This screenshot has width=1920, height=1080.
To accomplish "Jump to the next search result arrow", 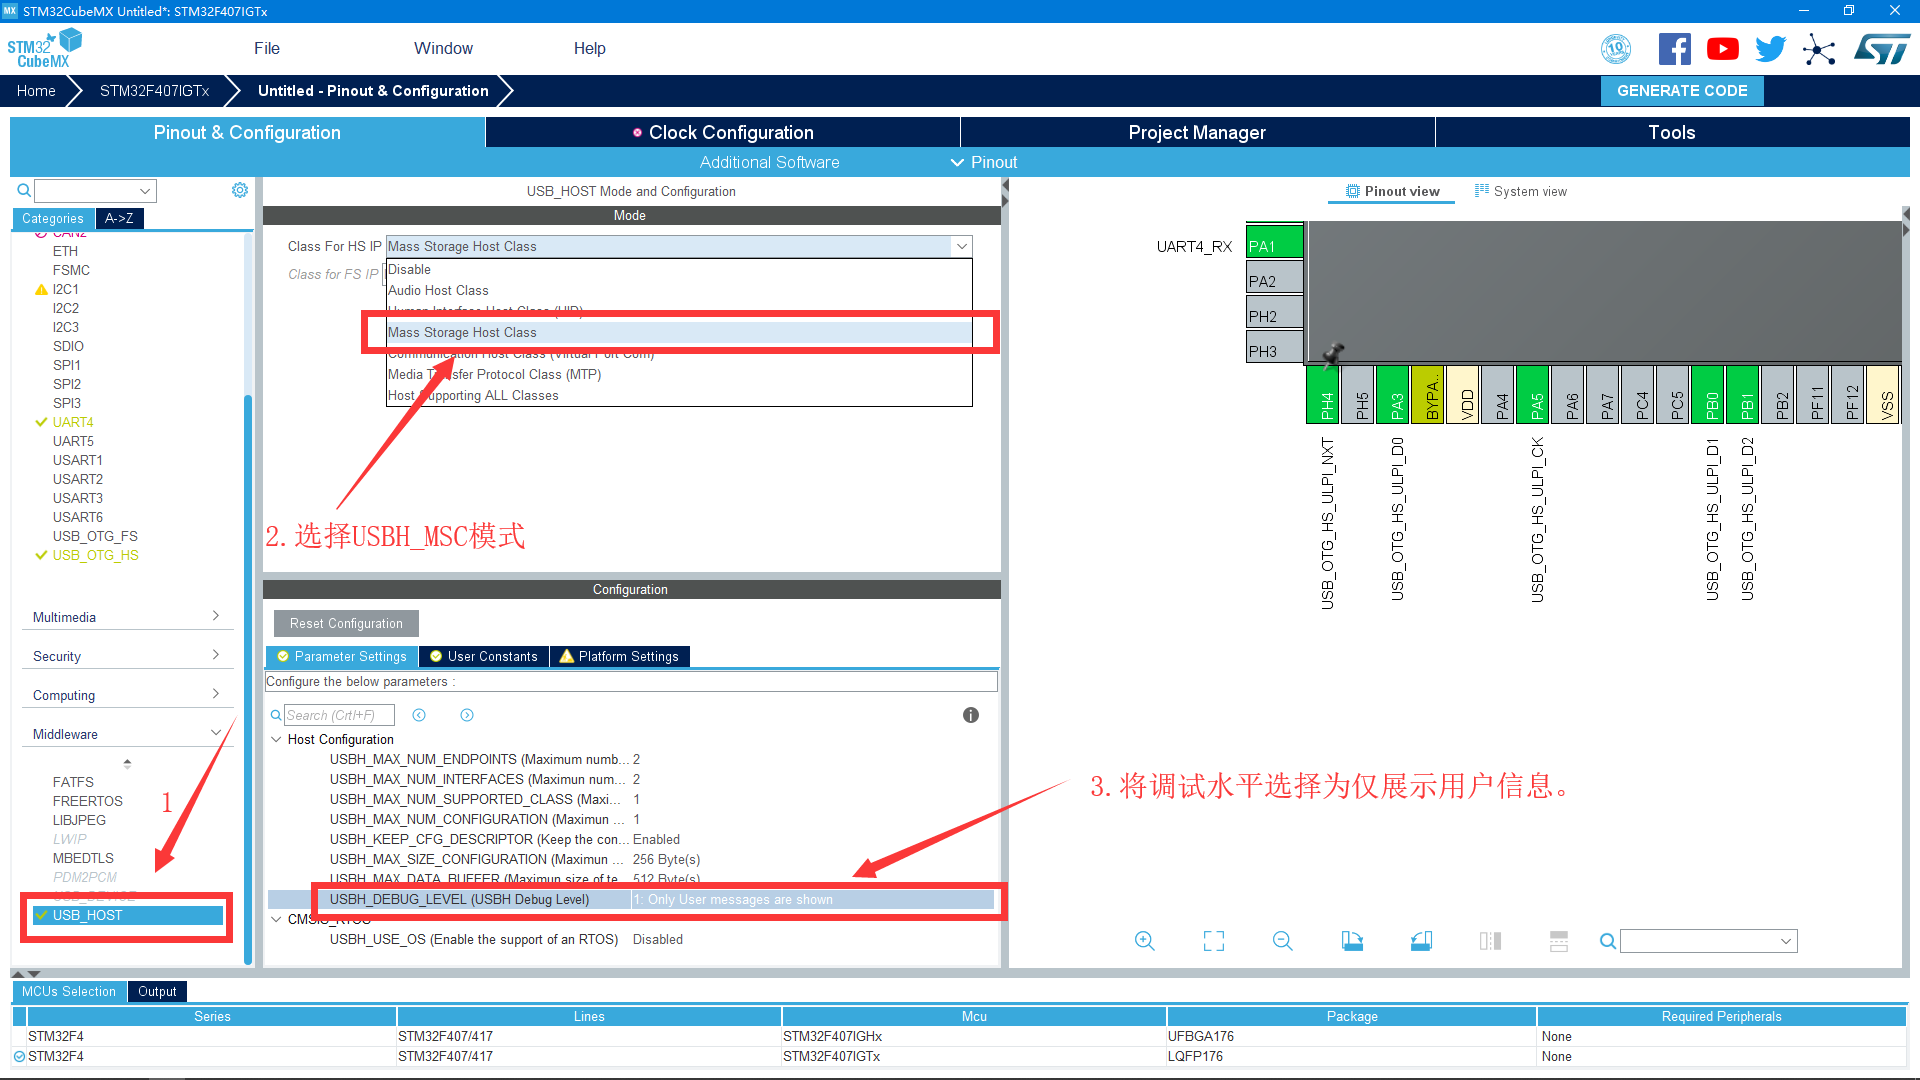I will tap(467, 715).
